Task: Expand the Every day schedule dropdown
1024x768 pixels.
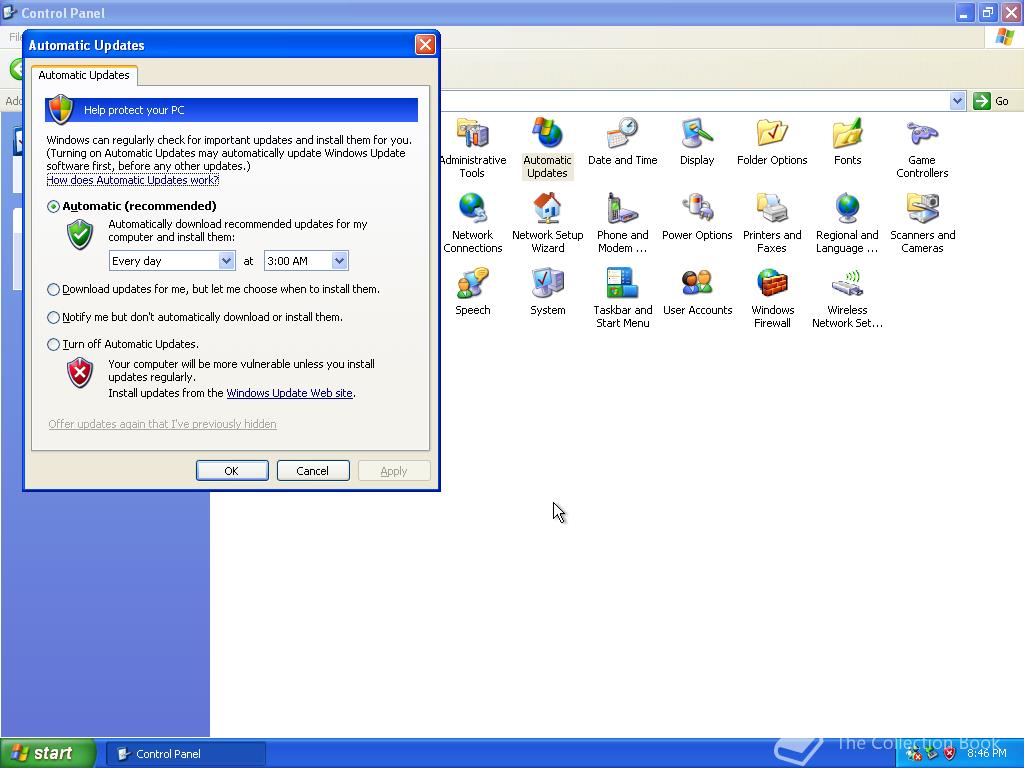Action: [x=226, y=261]
